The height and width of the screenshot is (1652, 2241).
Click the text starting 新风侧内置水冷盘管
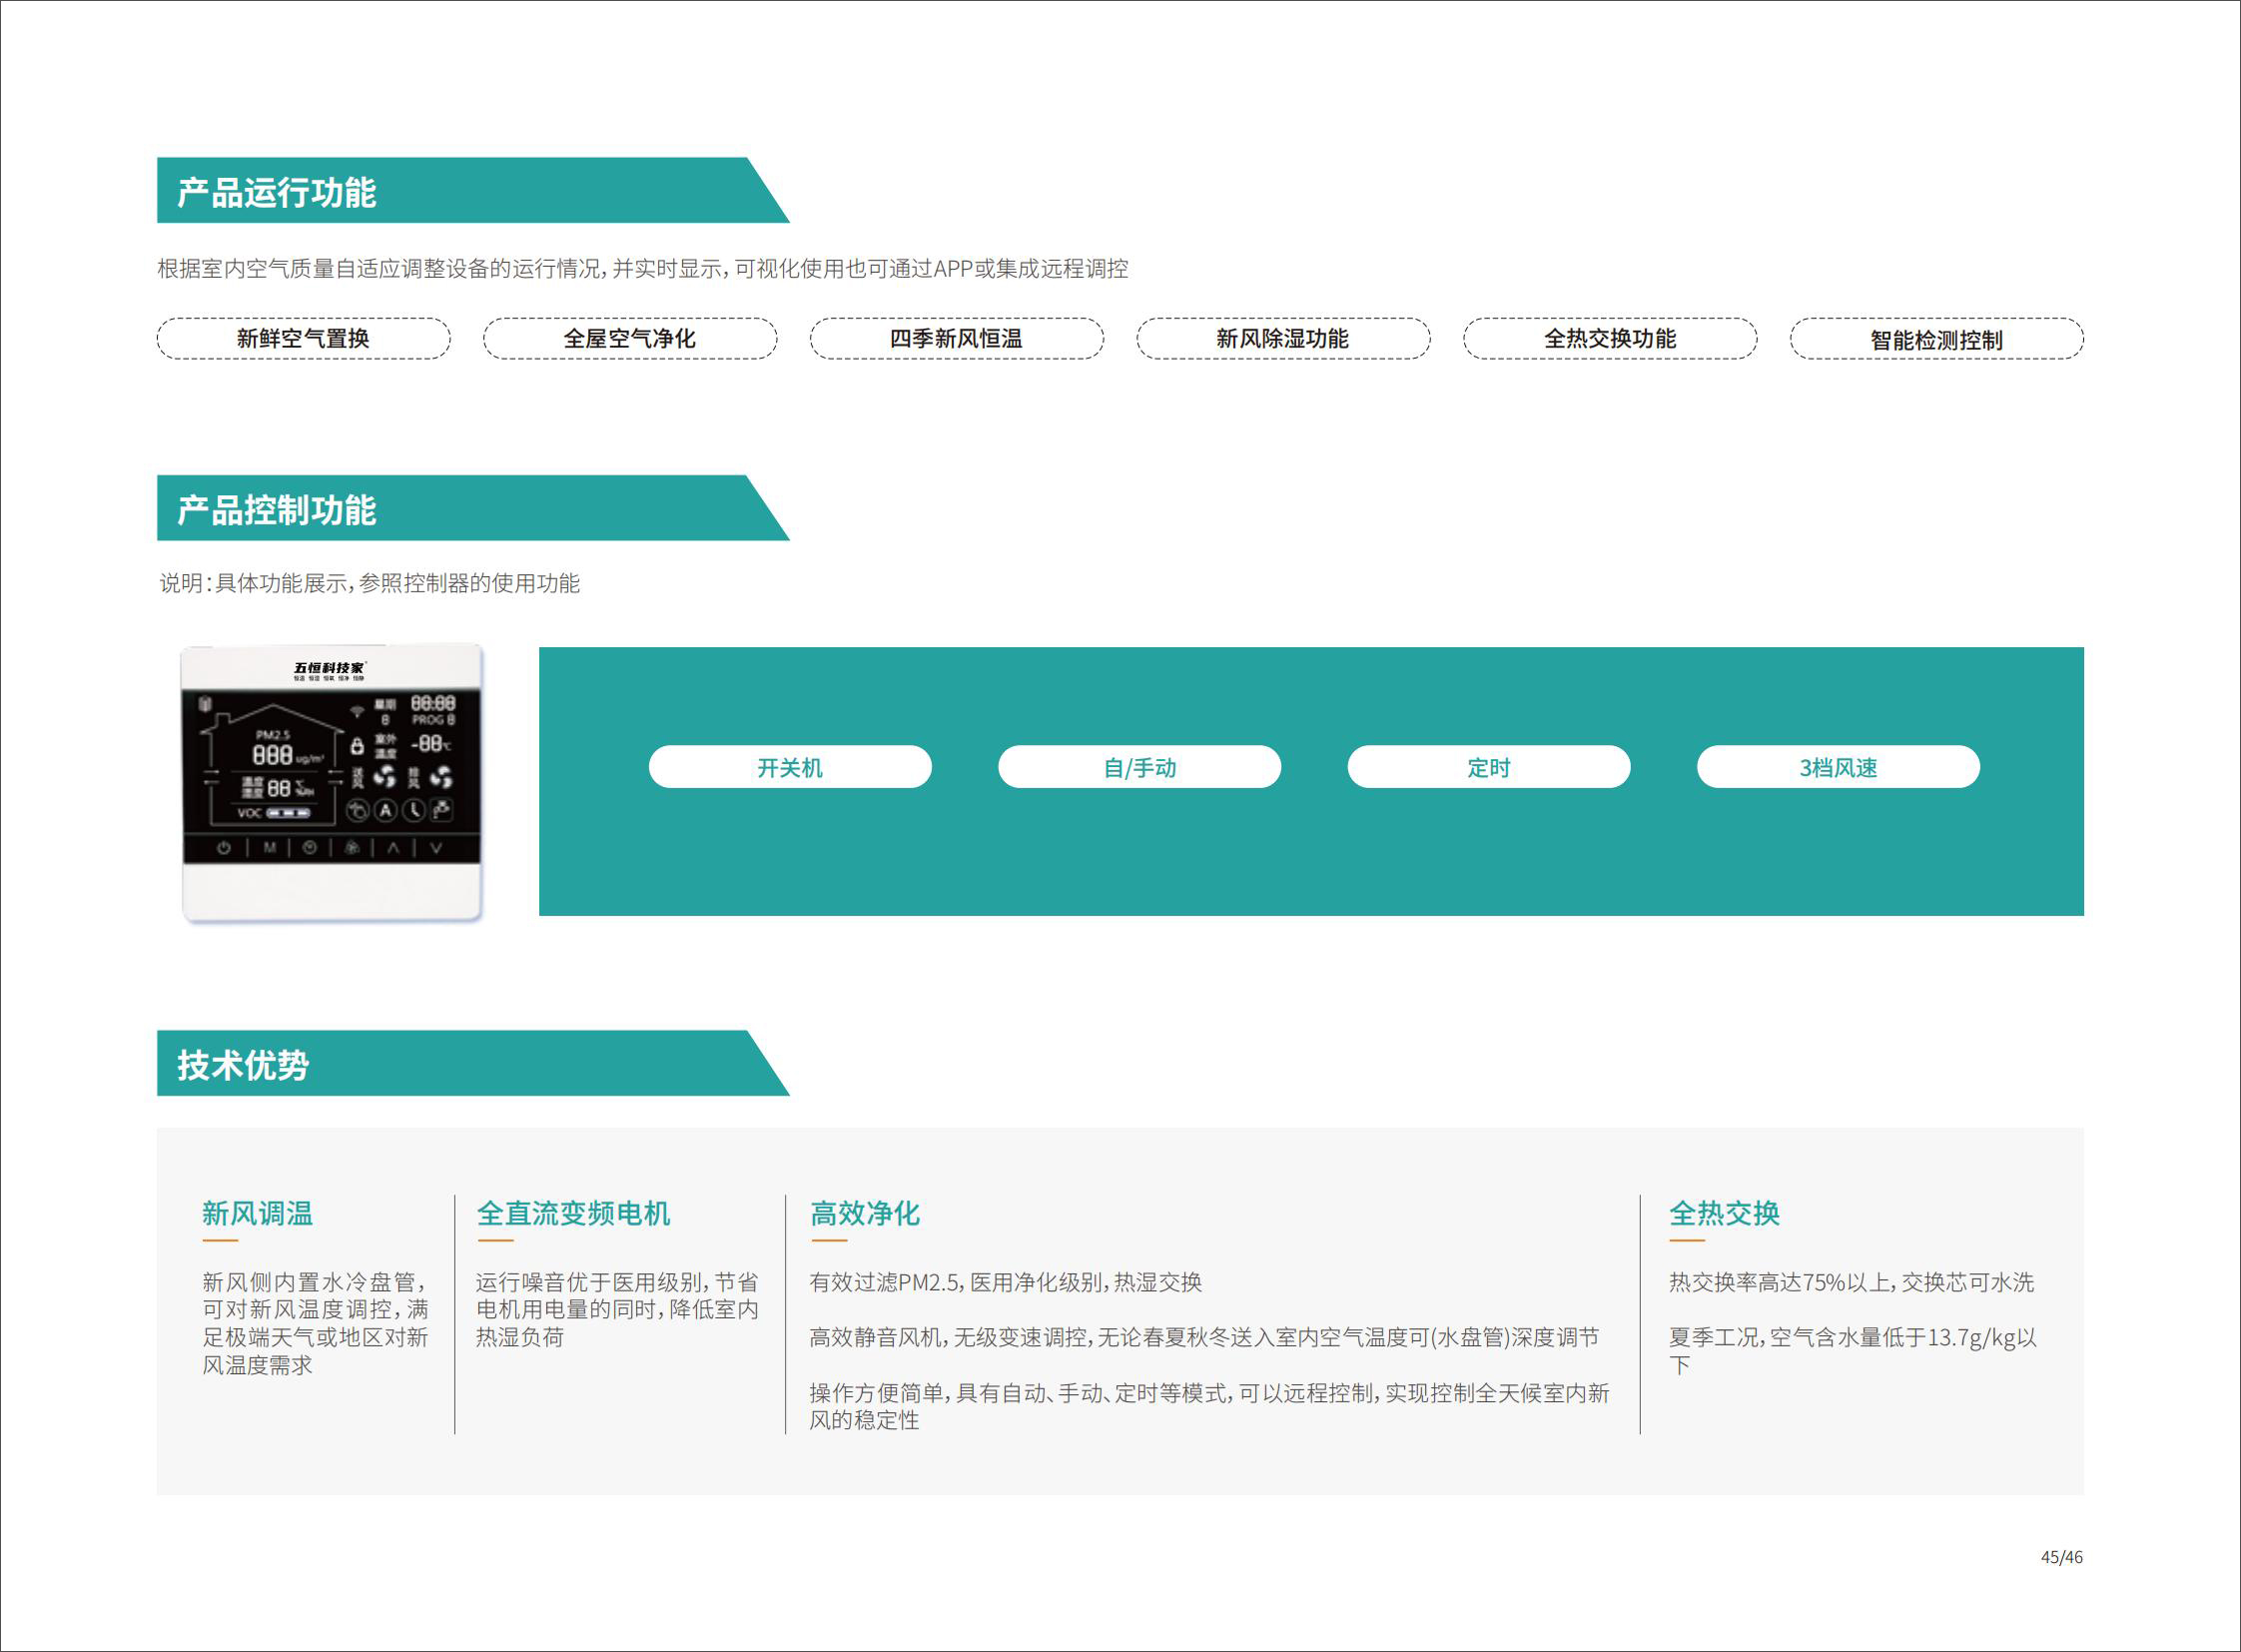point(315,1323)
